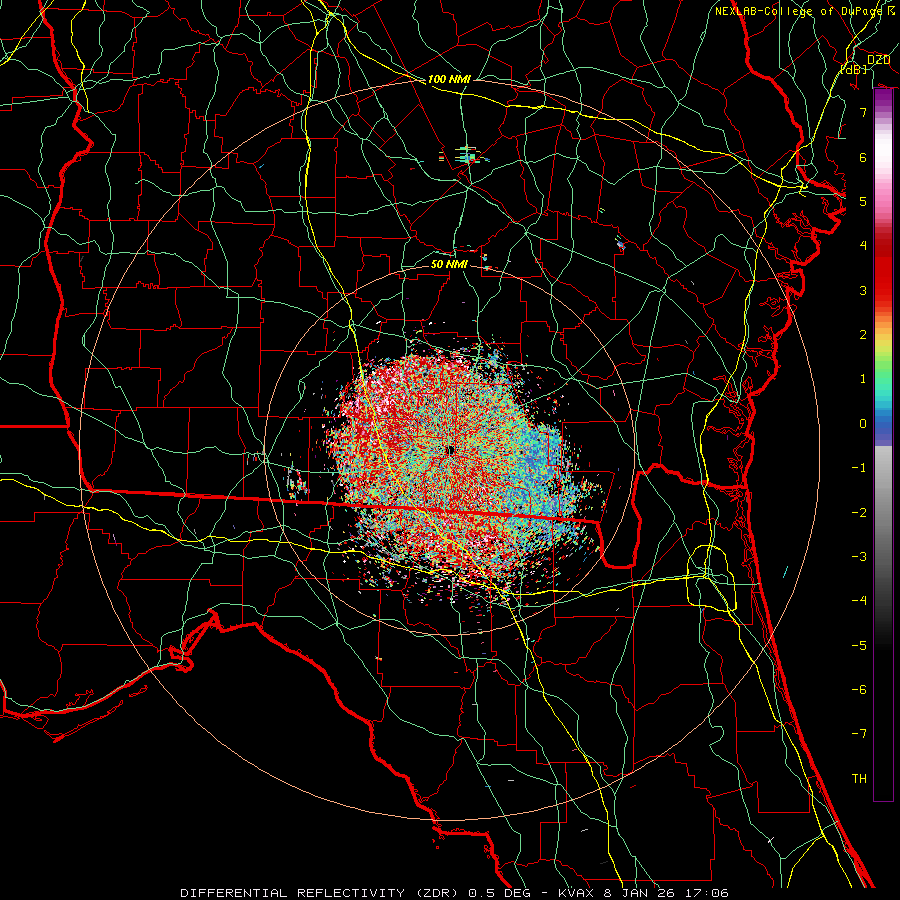Click the -2 value on the color scale

pyautogui.click(x=859, y=513)
